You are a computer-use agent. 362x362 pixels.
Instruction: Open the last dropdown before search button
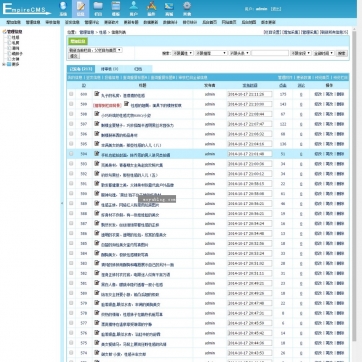pyautogui.click(x=324, y=53)
